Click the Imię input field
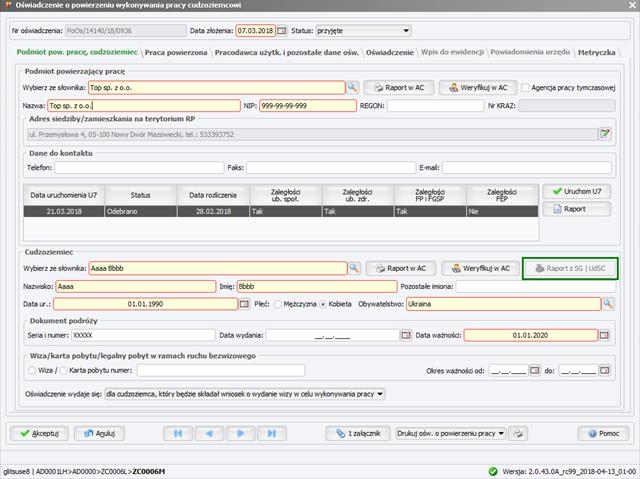640x479 pixels. [317, 286]
